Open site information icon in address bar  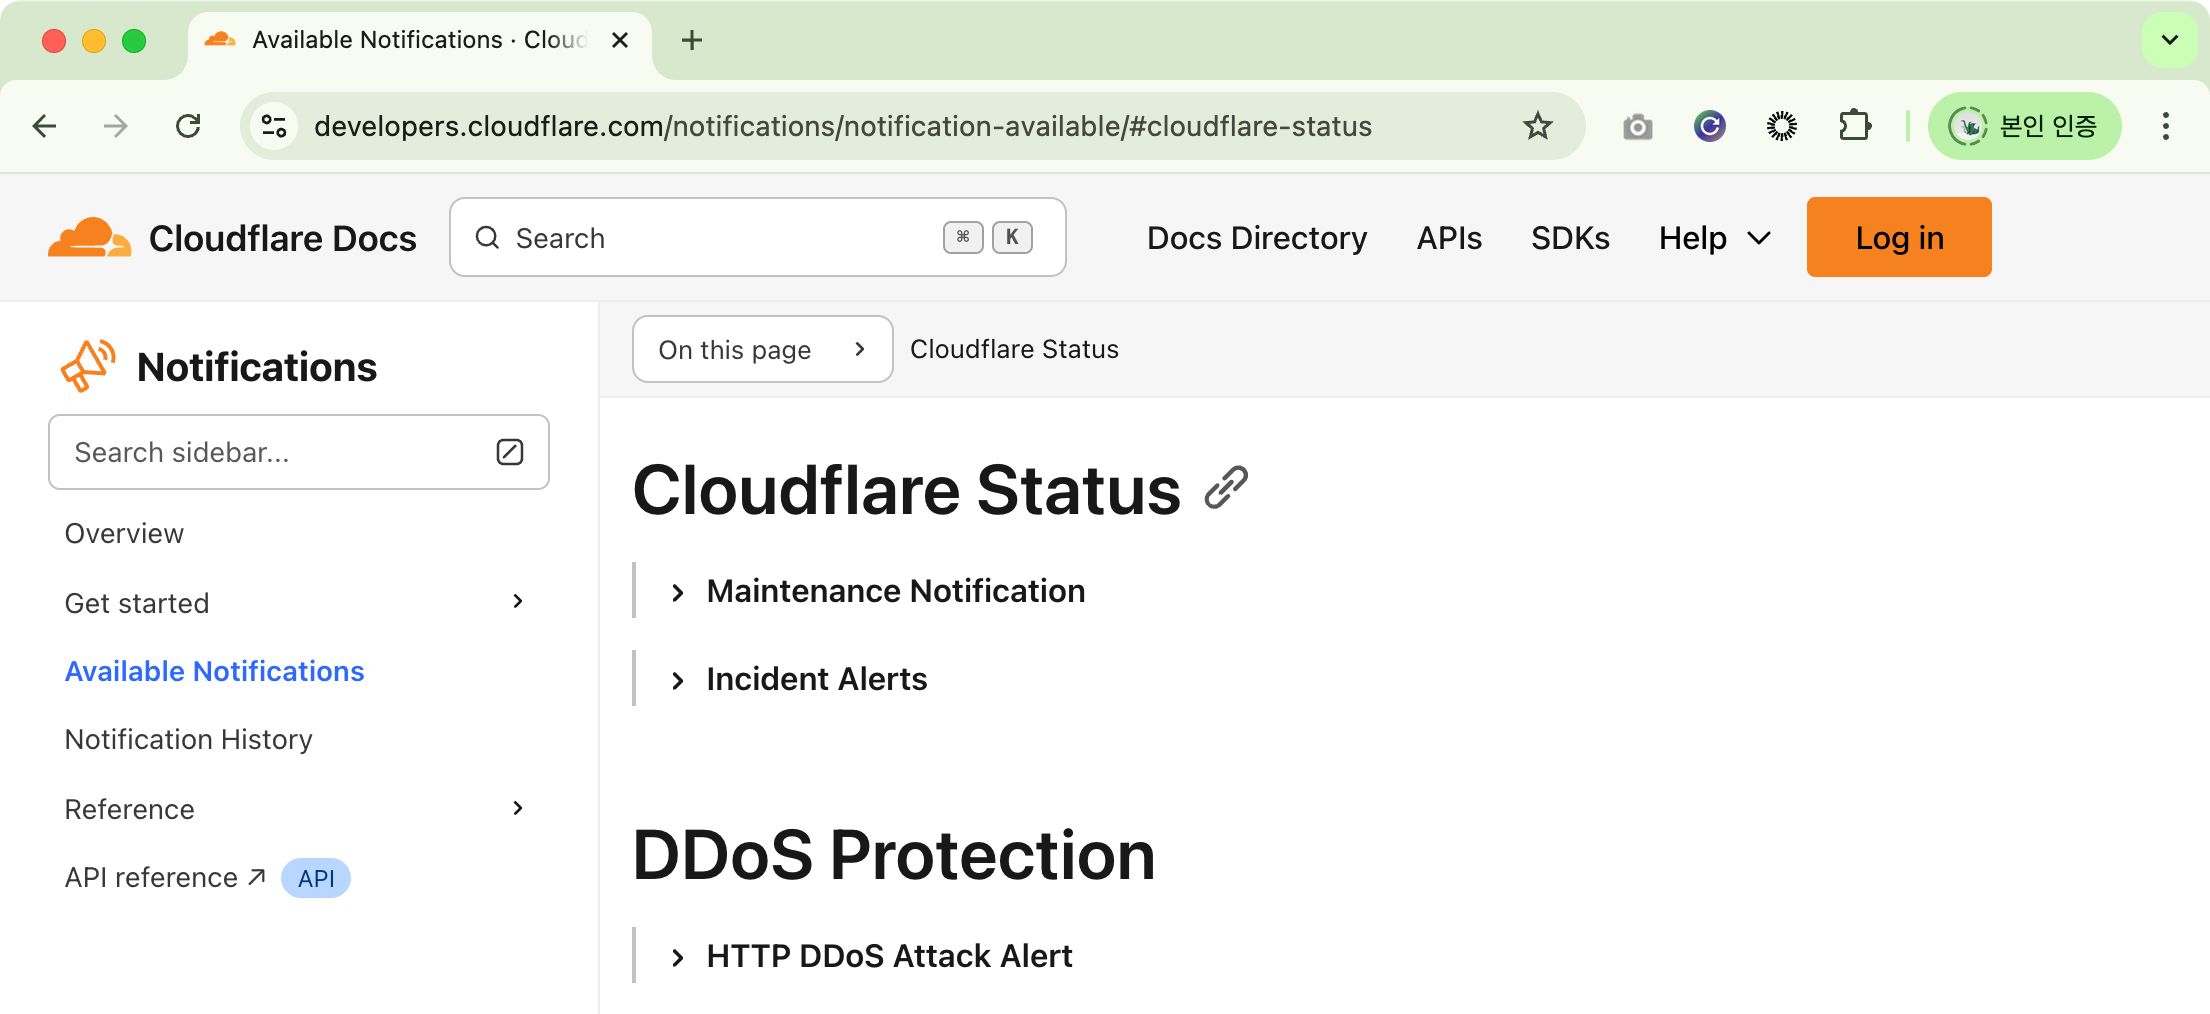click(x=274, y=126)
